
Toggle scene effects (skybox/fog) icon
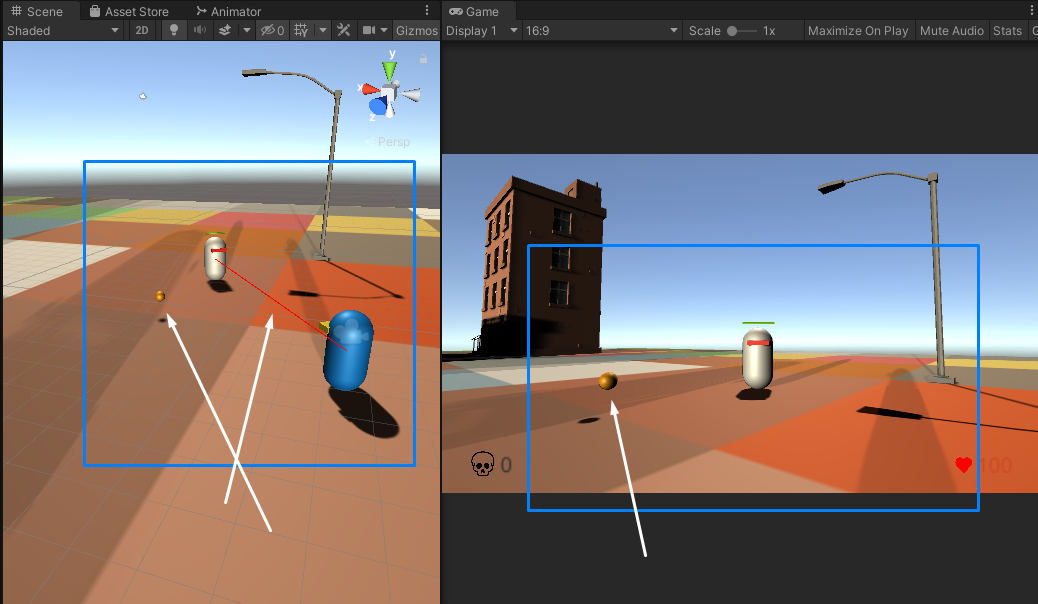point(225,30)
